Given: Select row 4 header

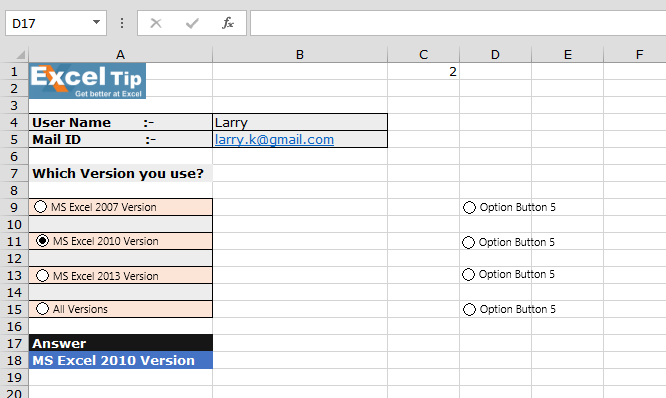Looking at the screenshot, I should click(x=14, y=122).
